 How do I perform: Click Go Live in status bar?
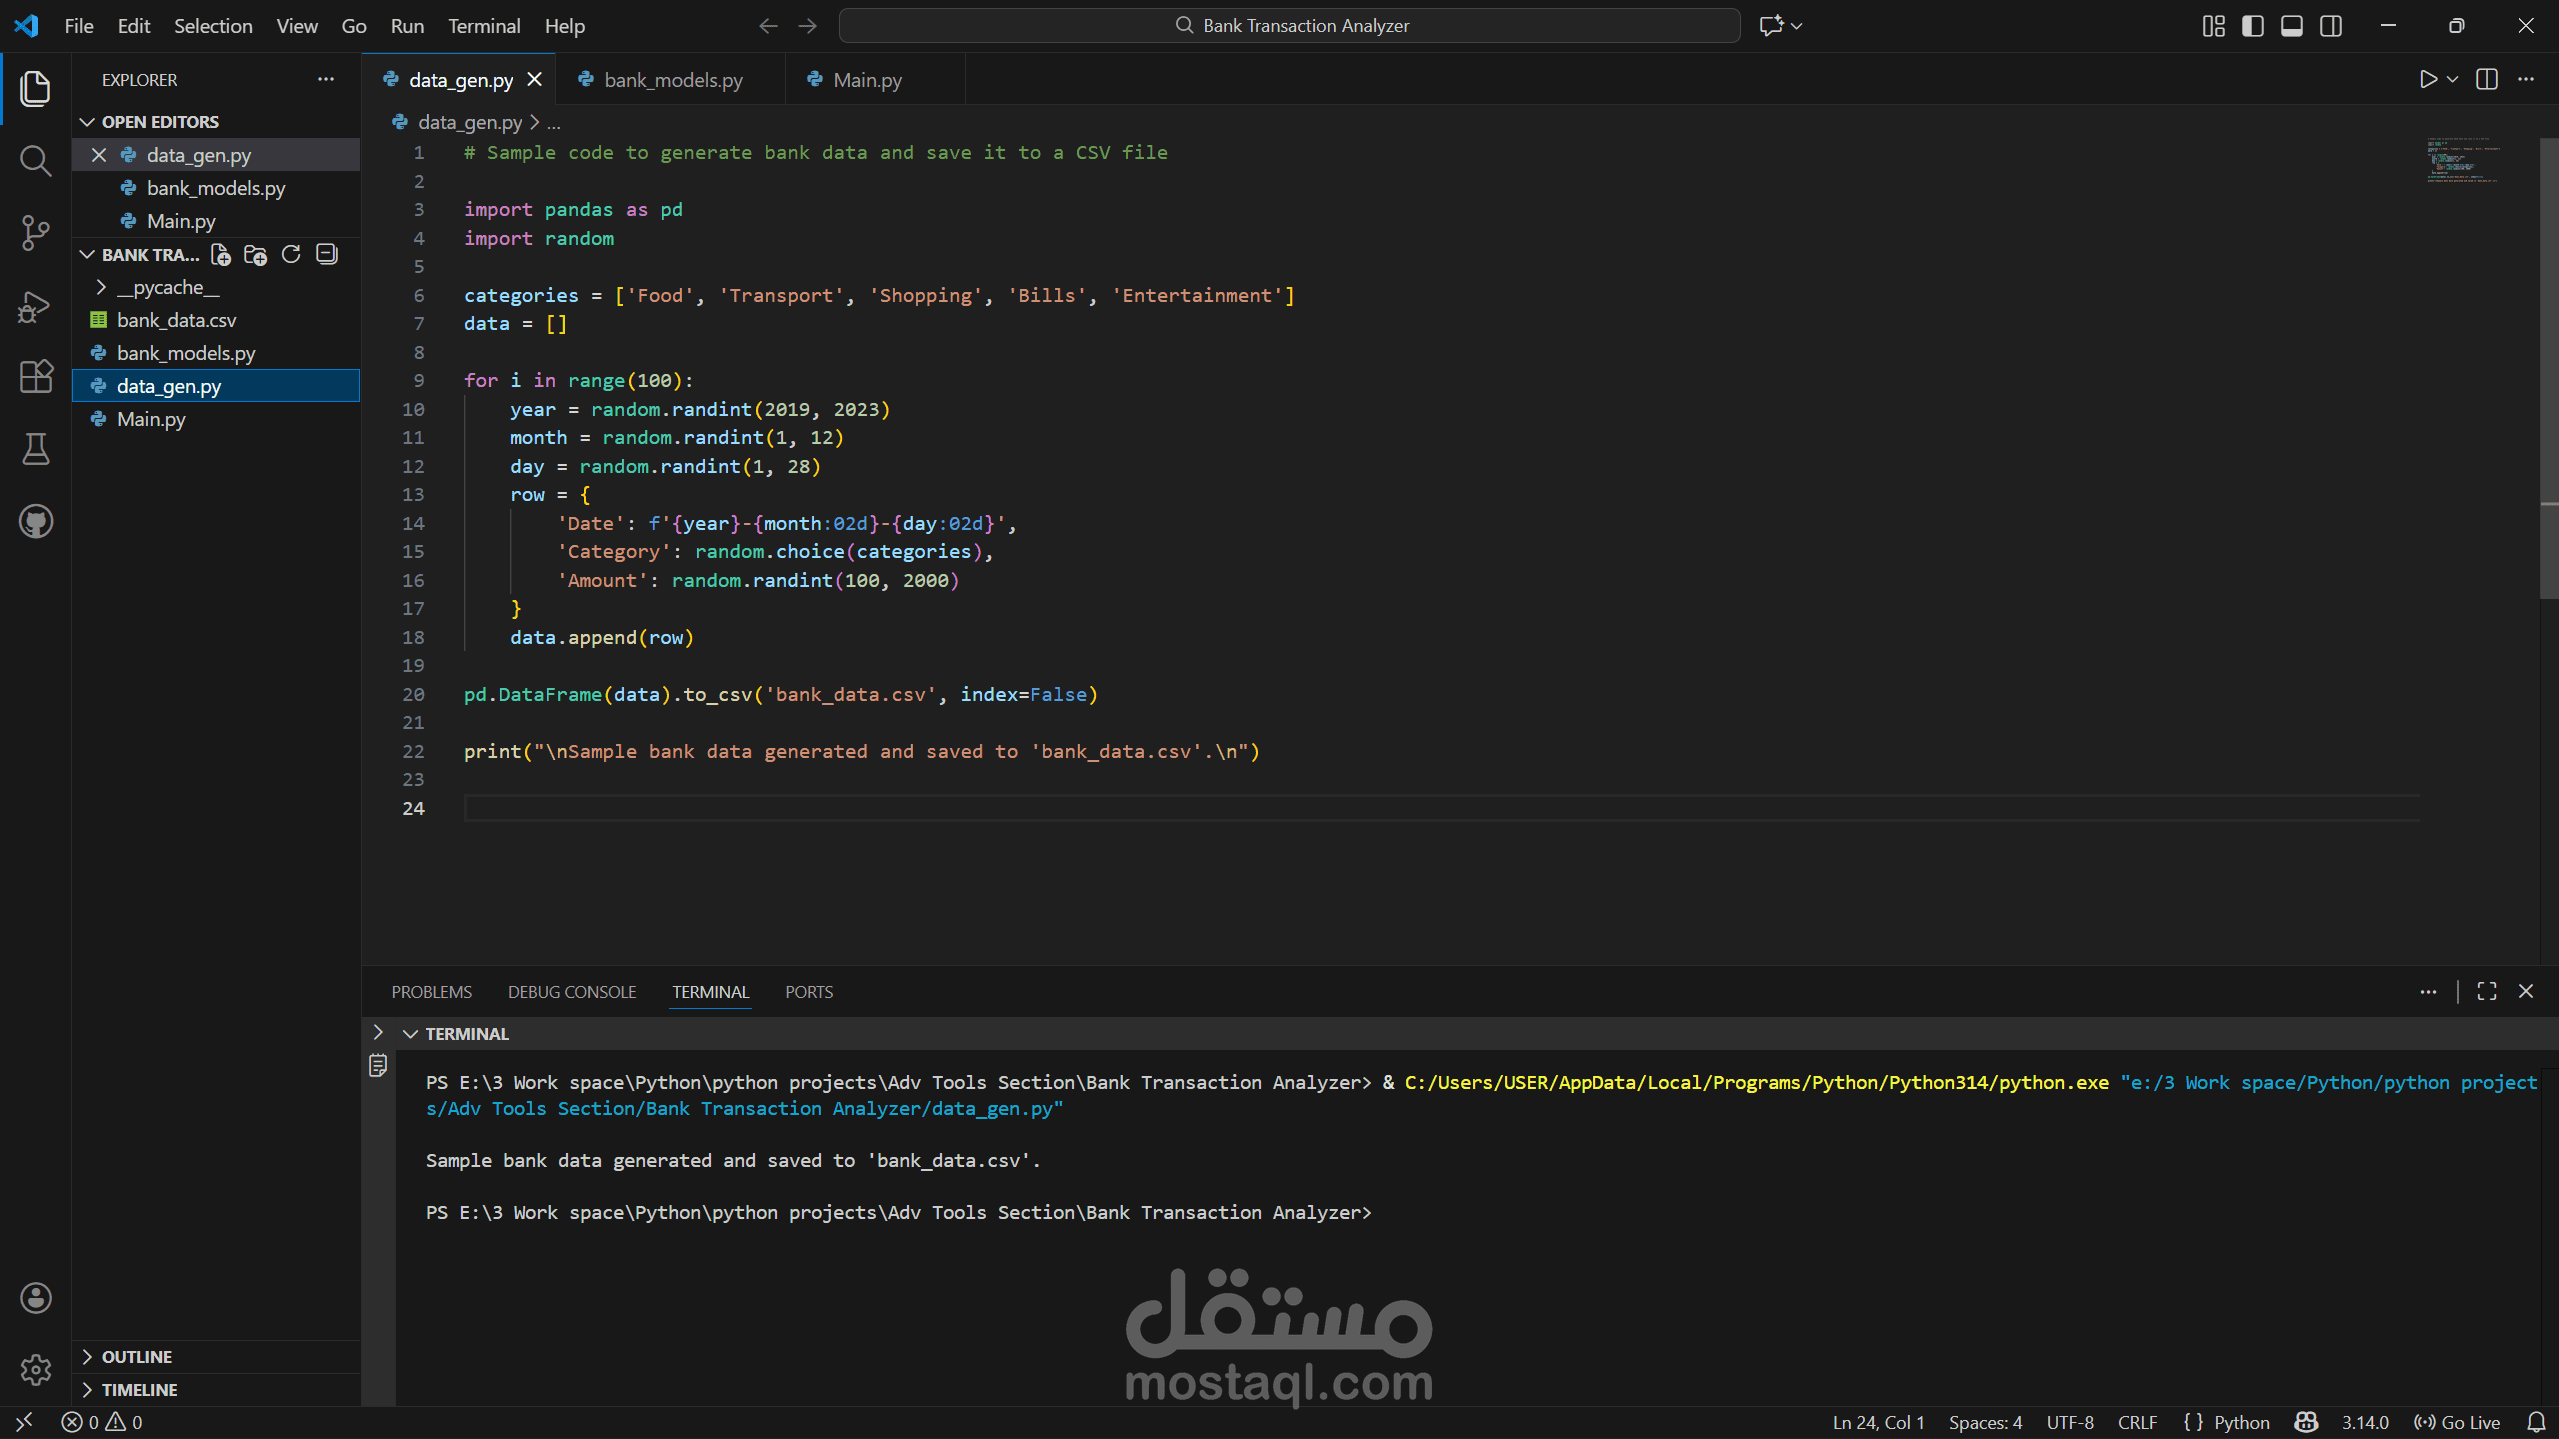tap(2457, 1422)
